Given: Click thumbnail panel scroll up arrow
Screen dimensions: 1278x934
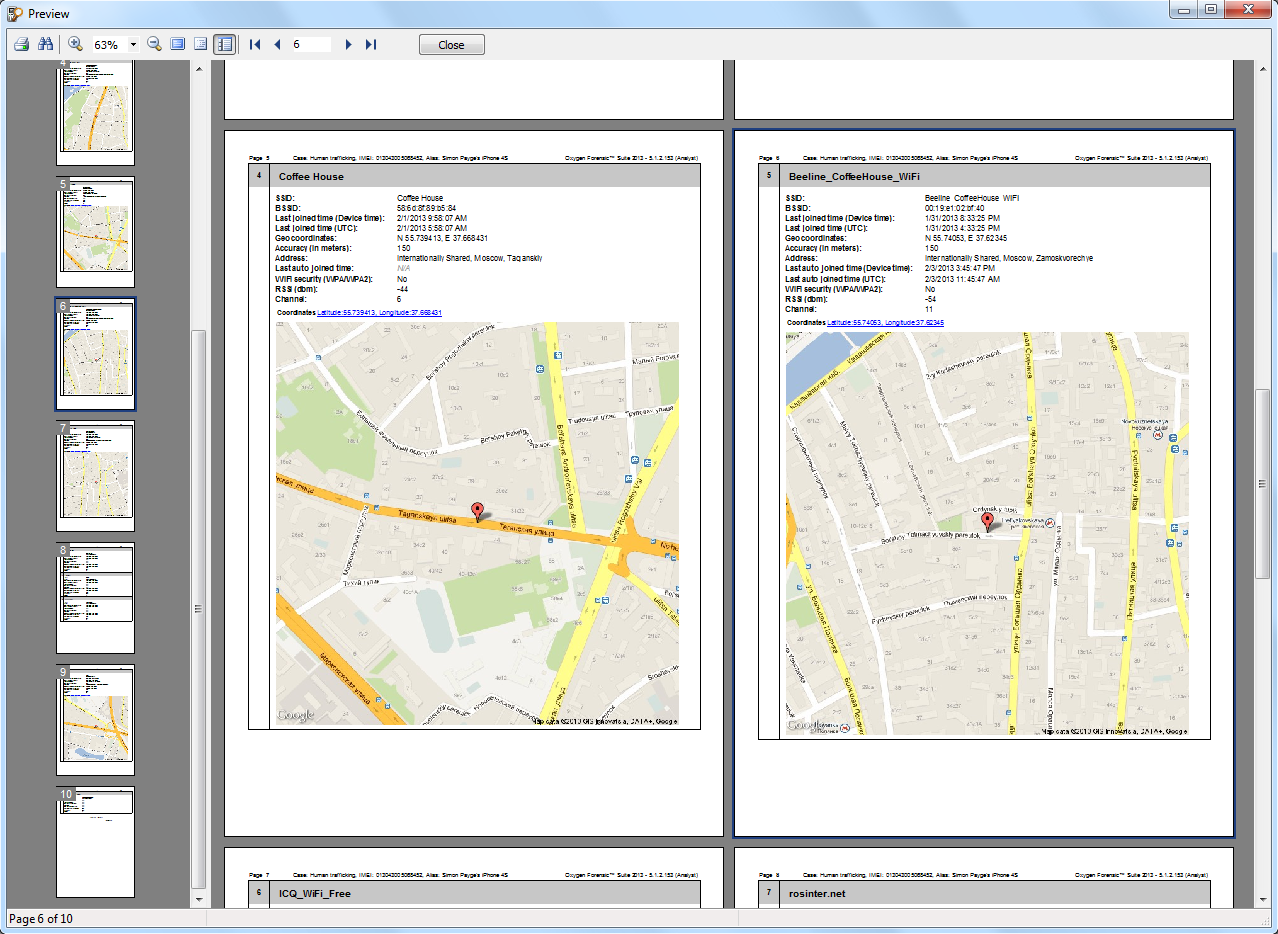Looking at the screenshot, I should pyautogui.click(x=198, y=70).
